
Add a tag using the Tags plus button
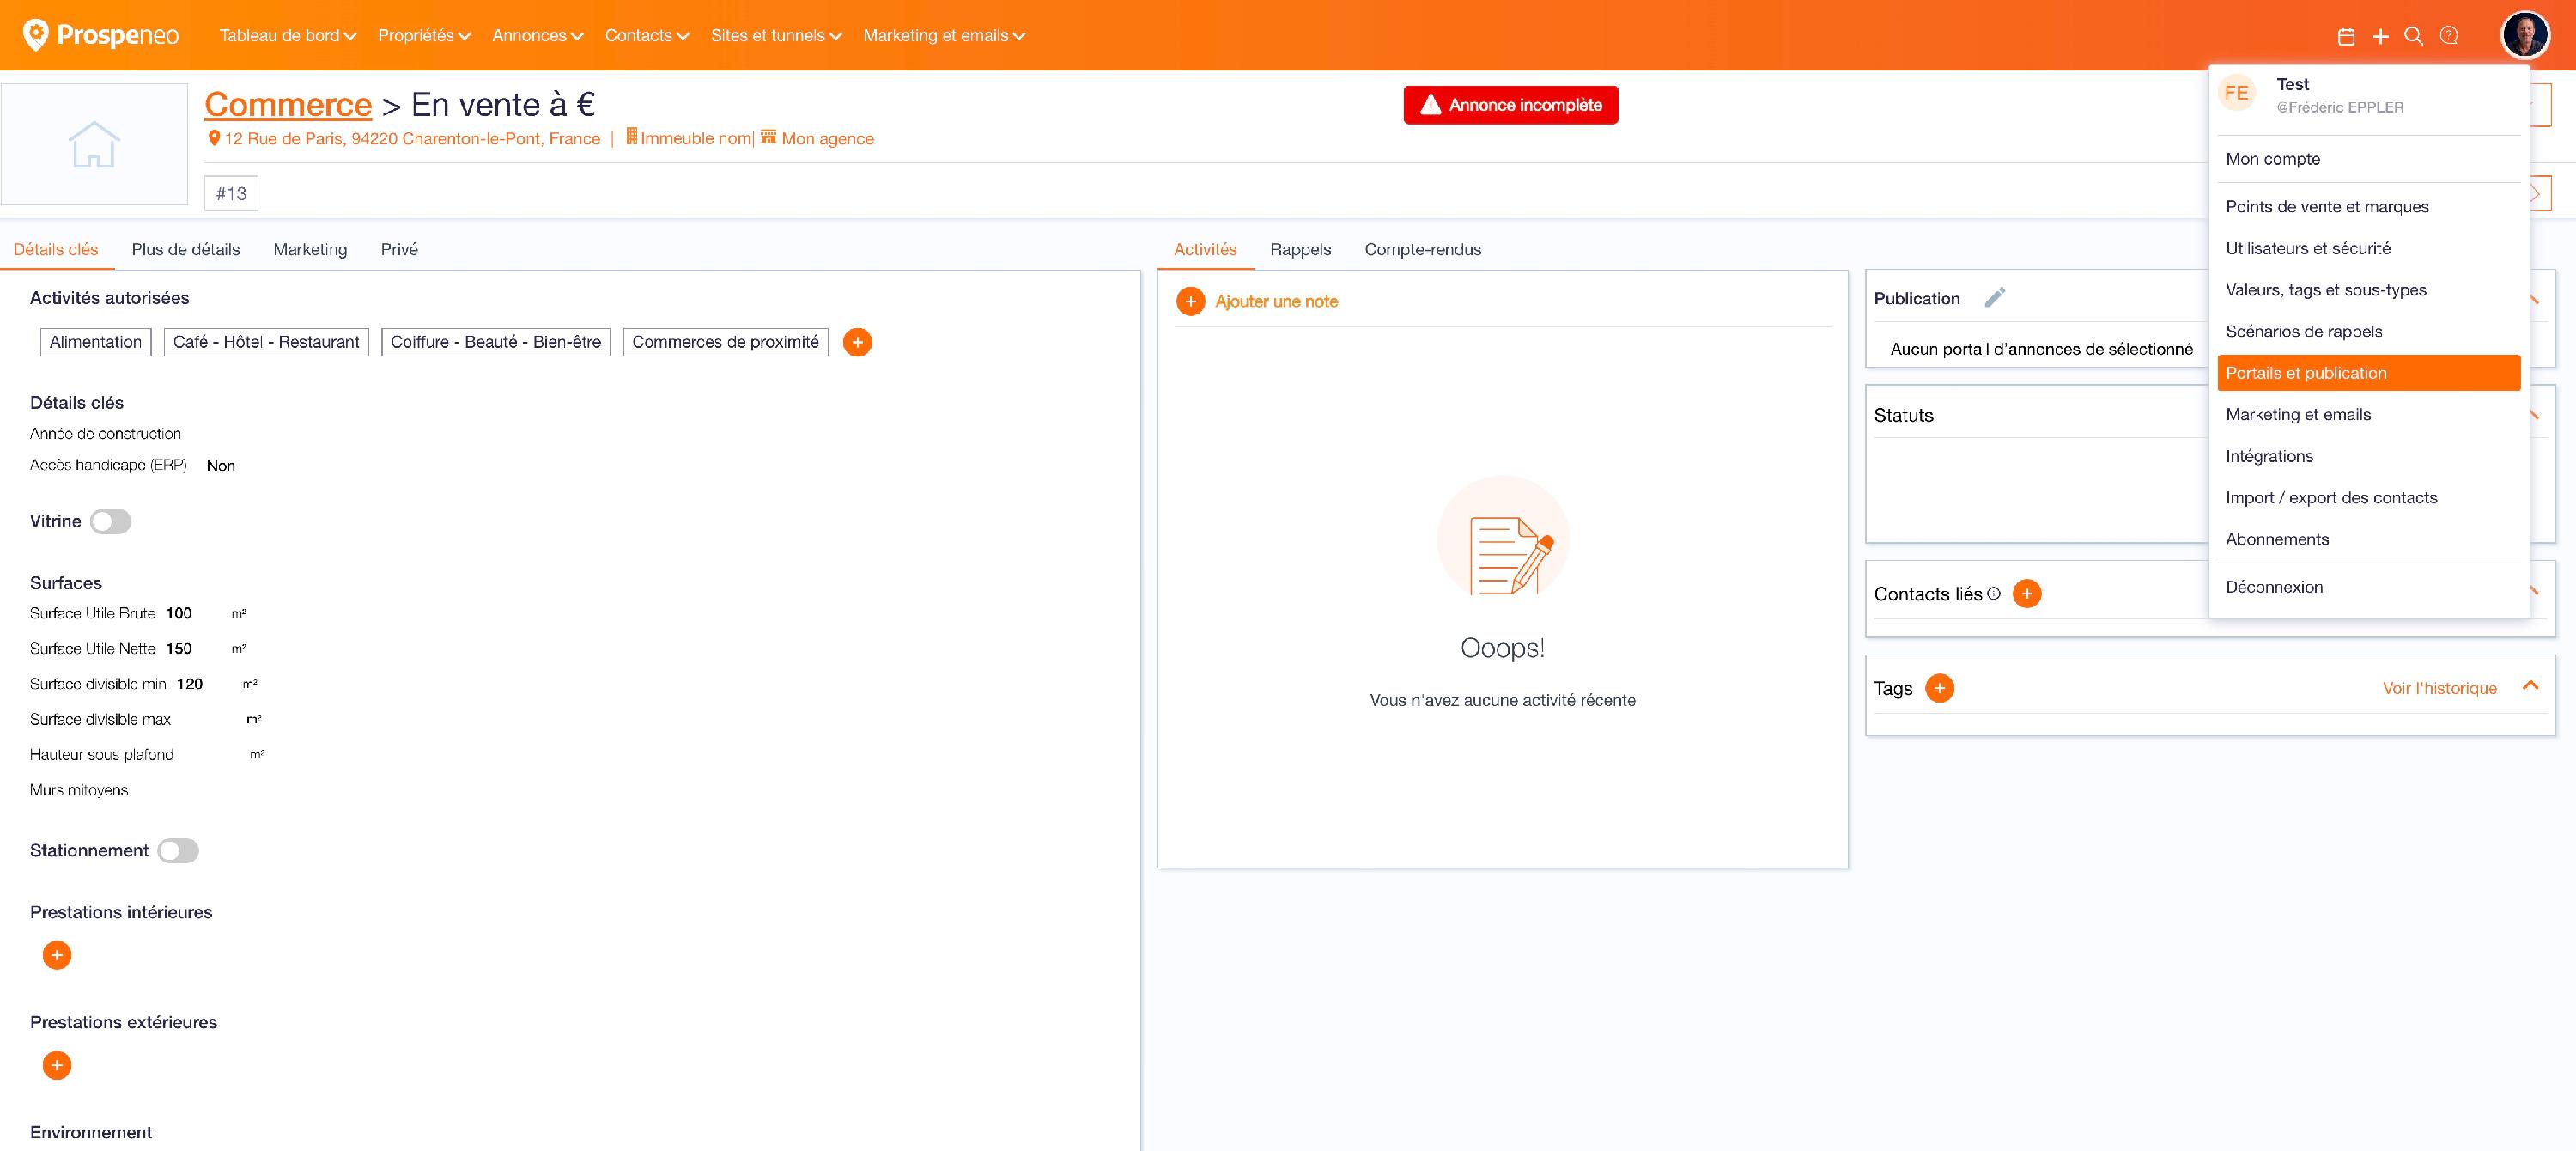pyautogui.click(x=1939, y=688)
